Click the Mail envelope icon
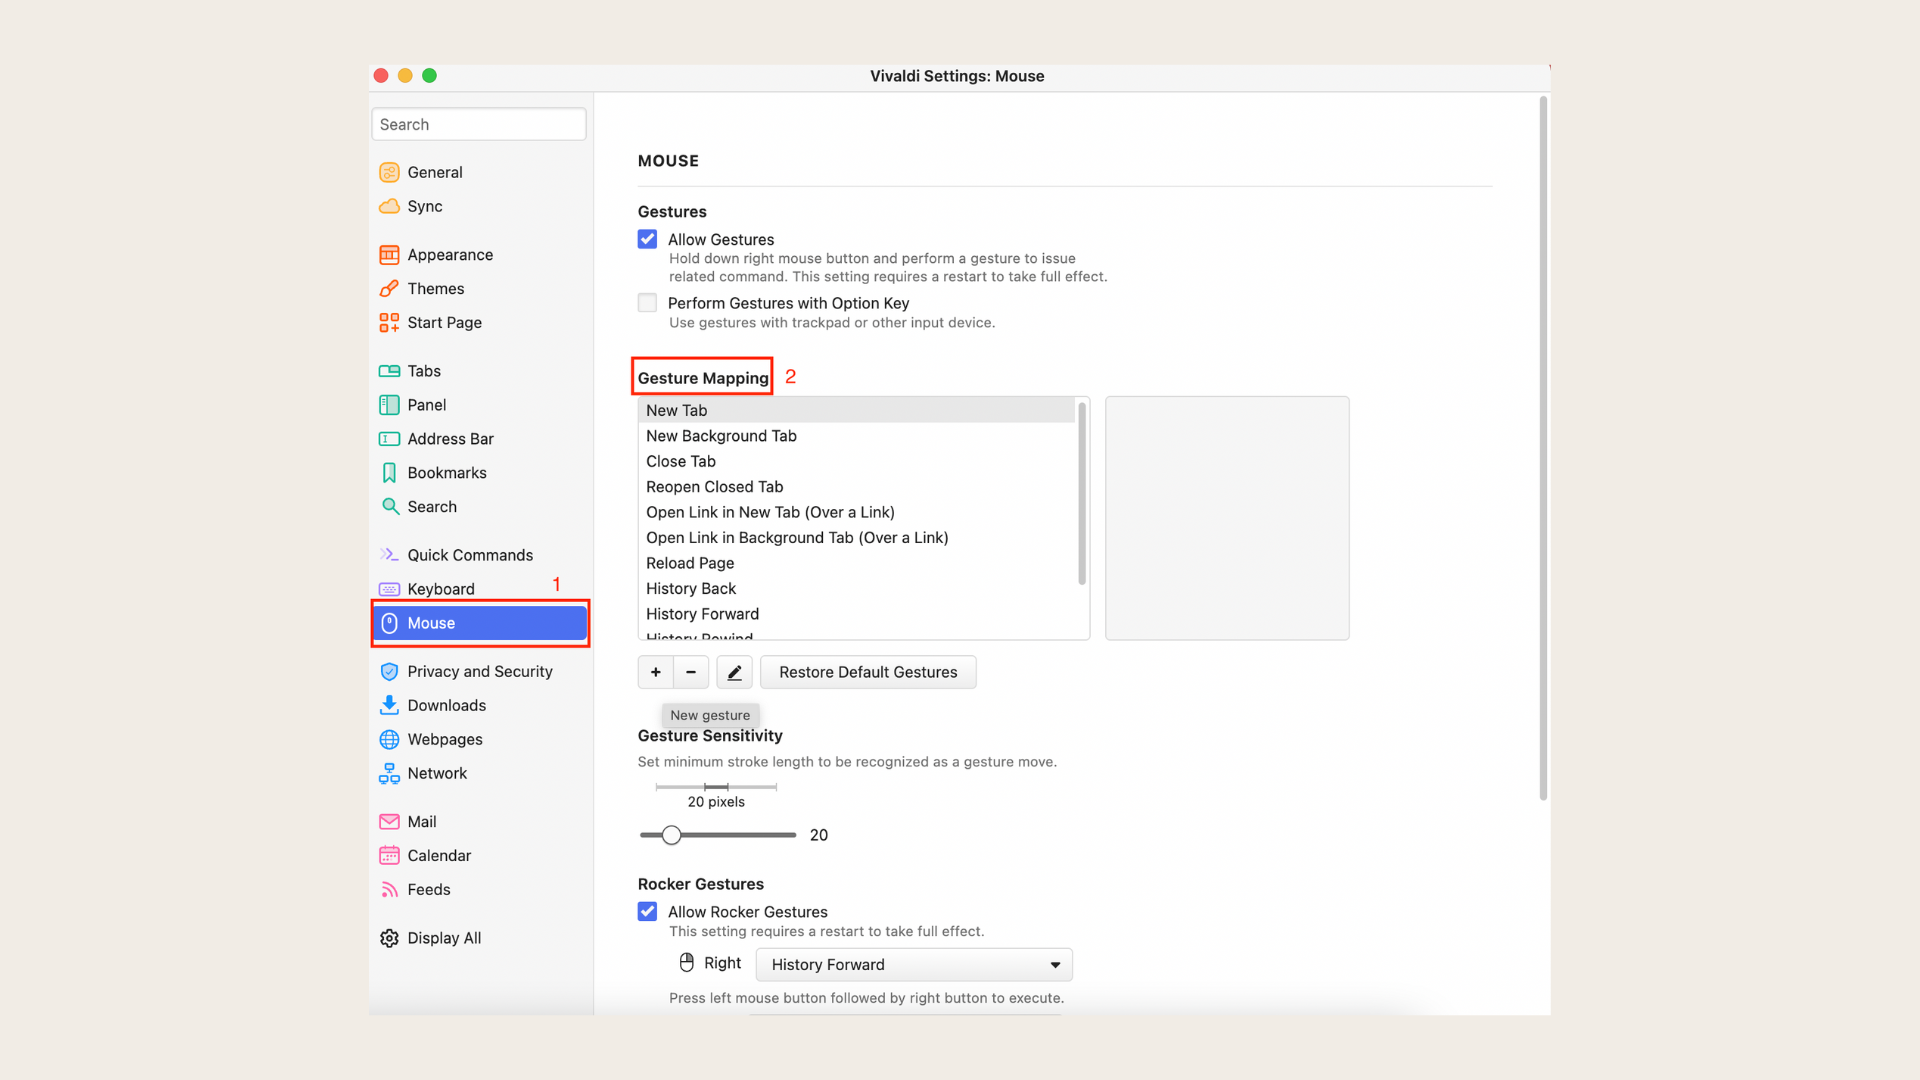Screen dimensions: 1920x1080 (389, 822)
